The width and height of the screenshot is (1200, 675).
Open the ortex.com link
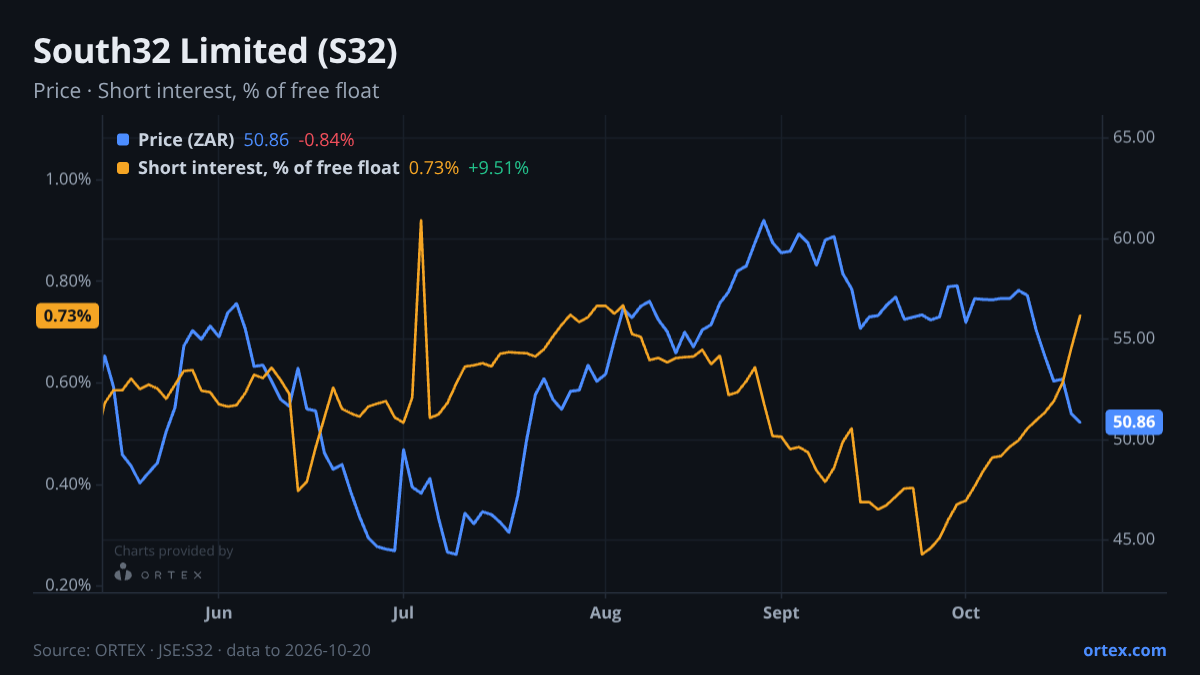point(1125,650)
